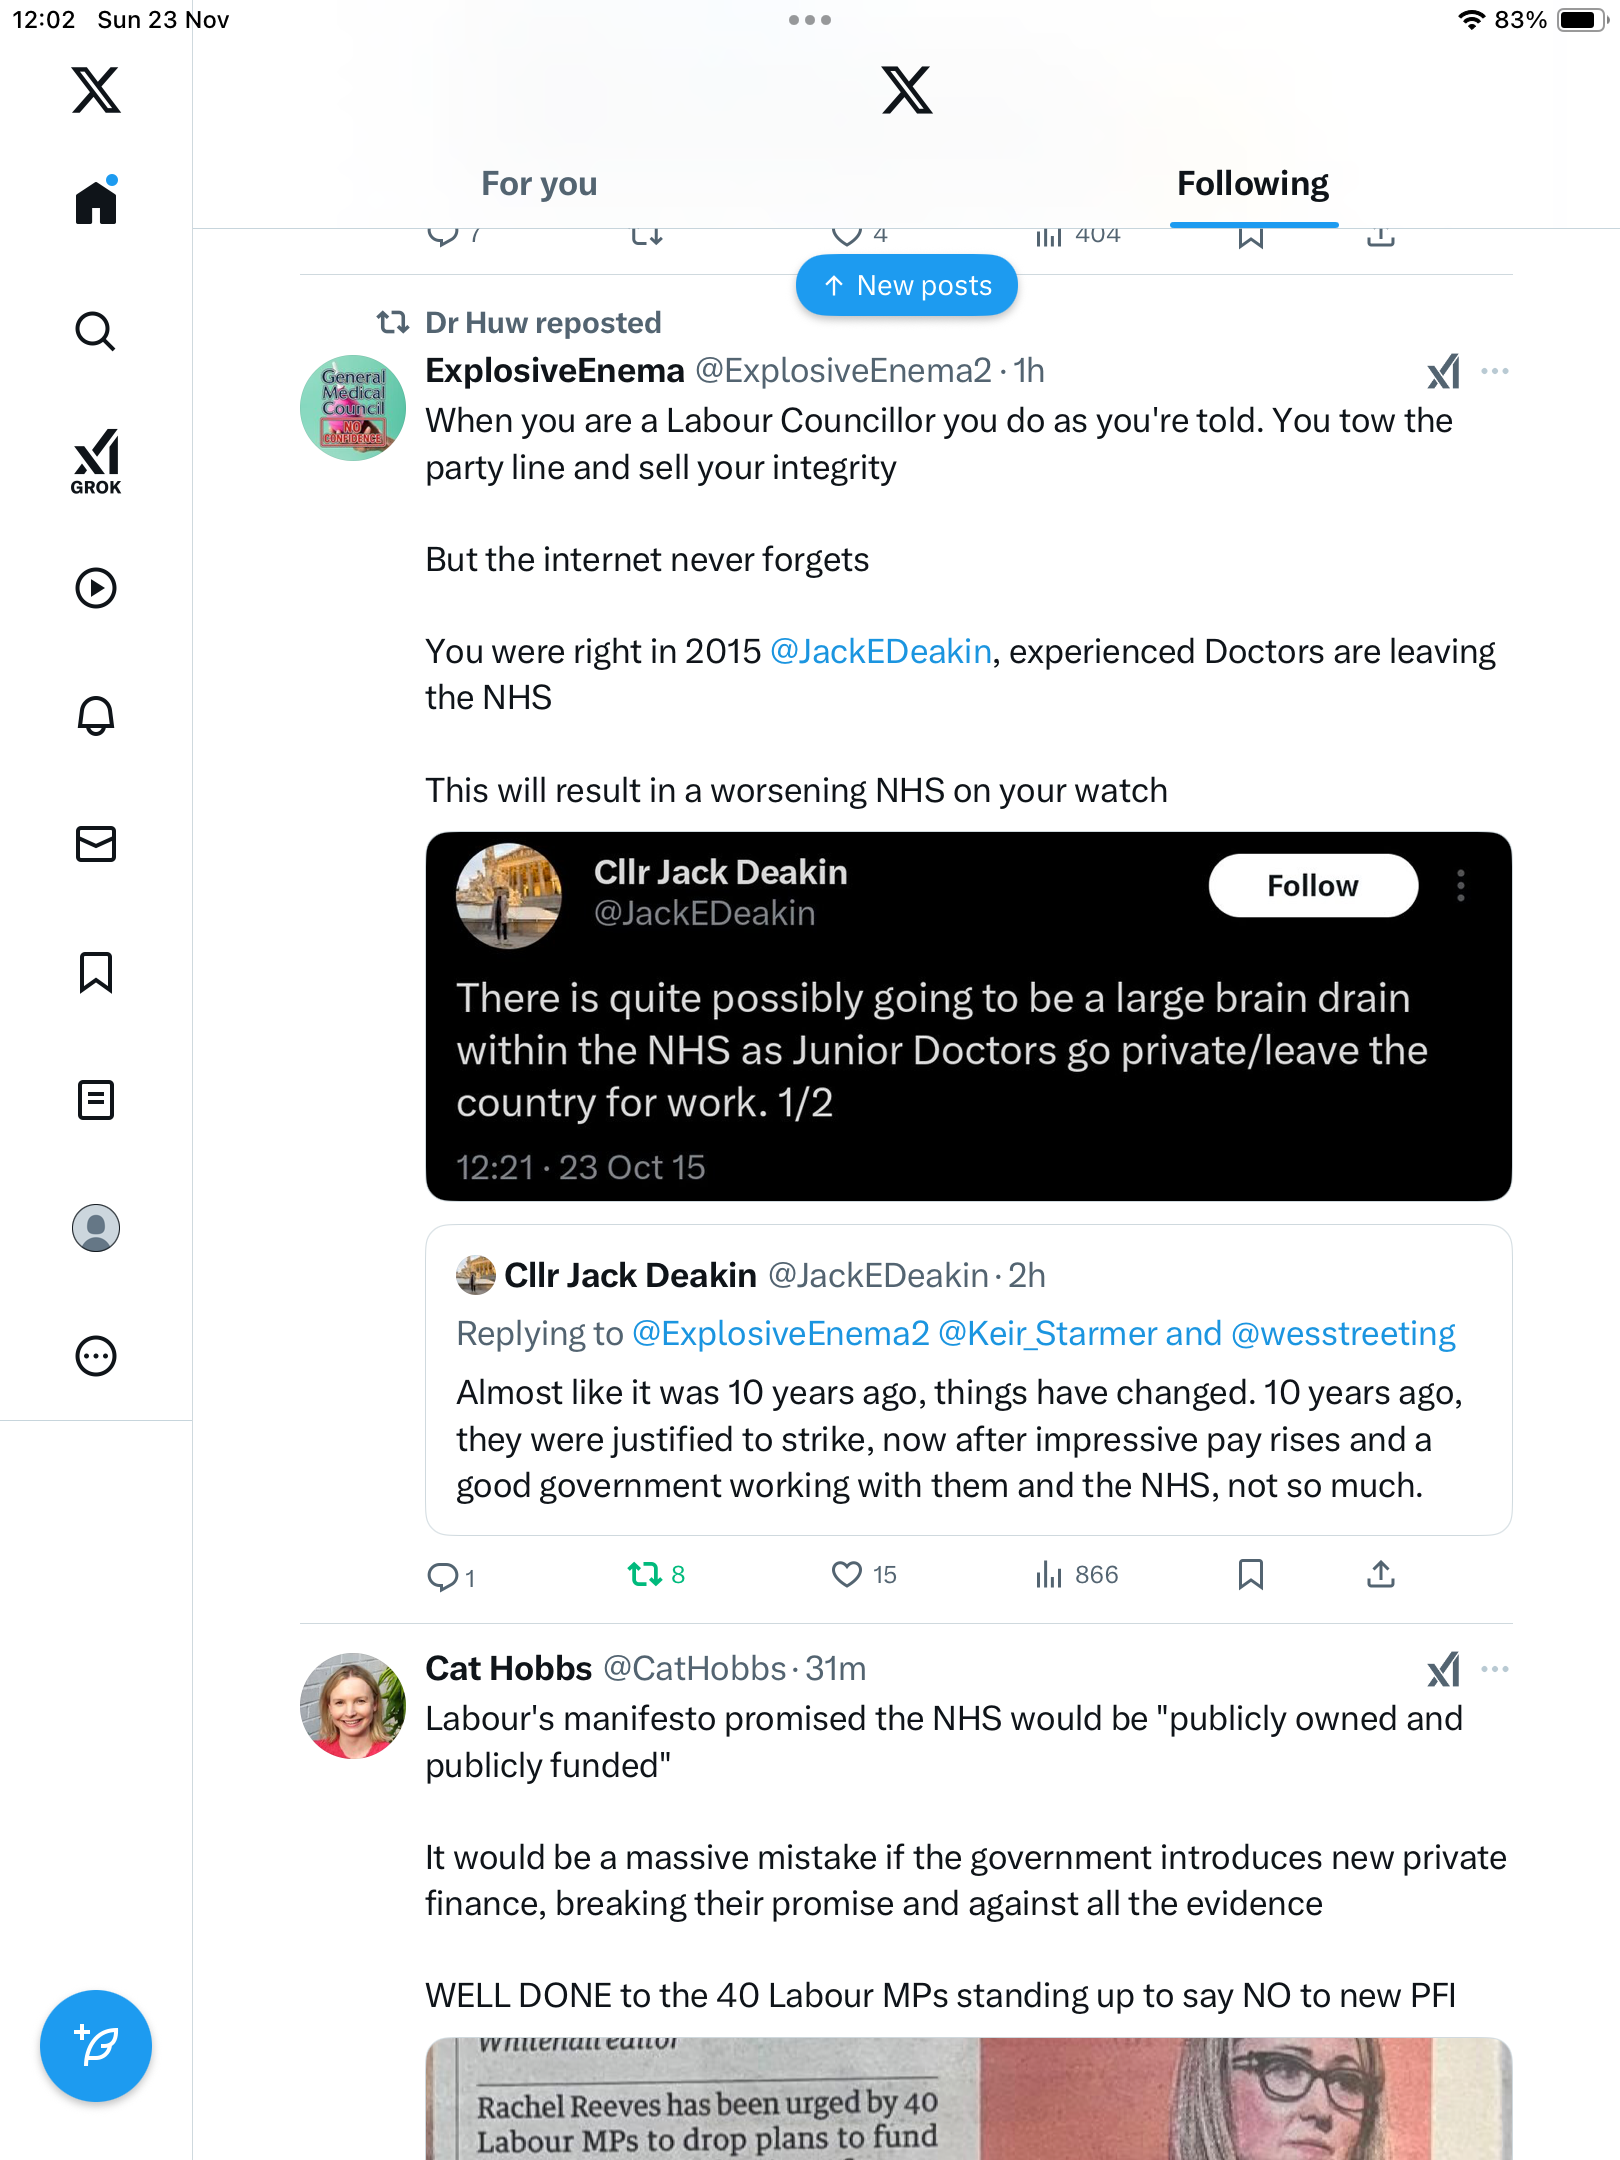Open more options on Cat Hobbs post
This screenshot has width=1620, height=2160.
point(1495,1669)
